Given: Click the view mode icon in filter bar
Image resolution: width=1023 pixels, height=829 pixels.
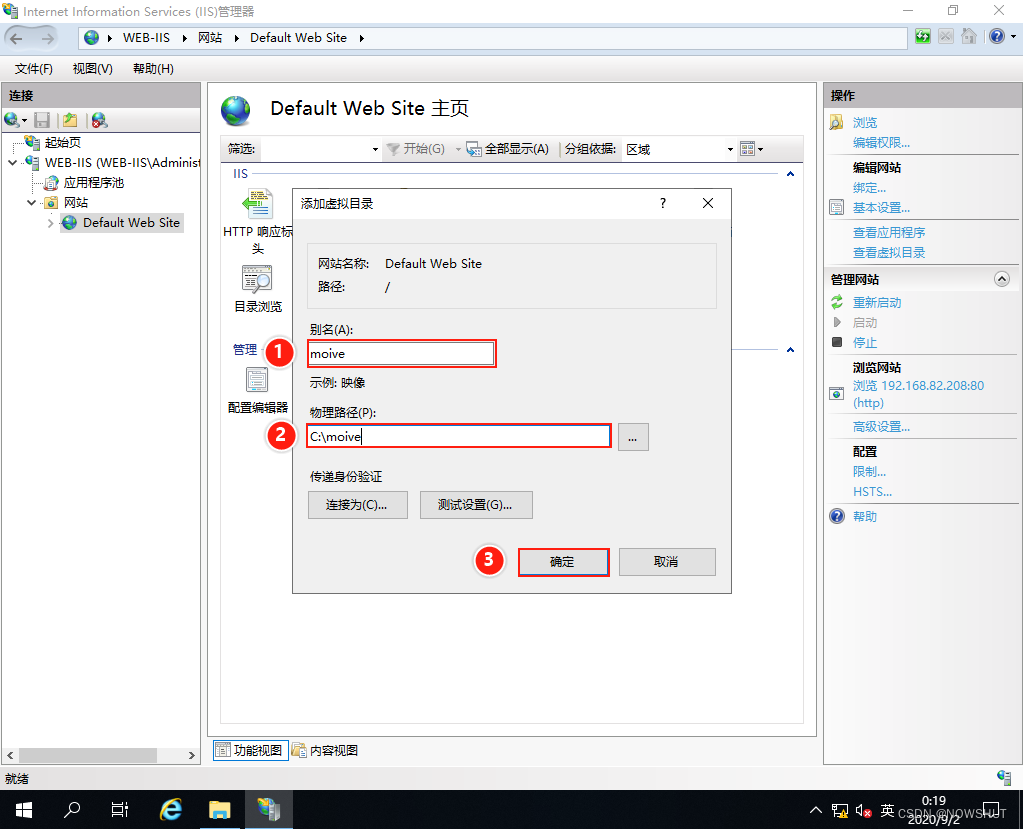Looking at the screenshot, I should pyautogui.click(x=748, y=149).
